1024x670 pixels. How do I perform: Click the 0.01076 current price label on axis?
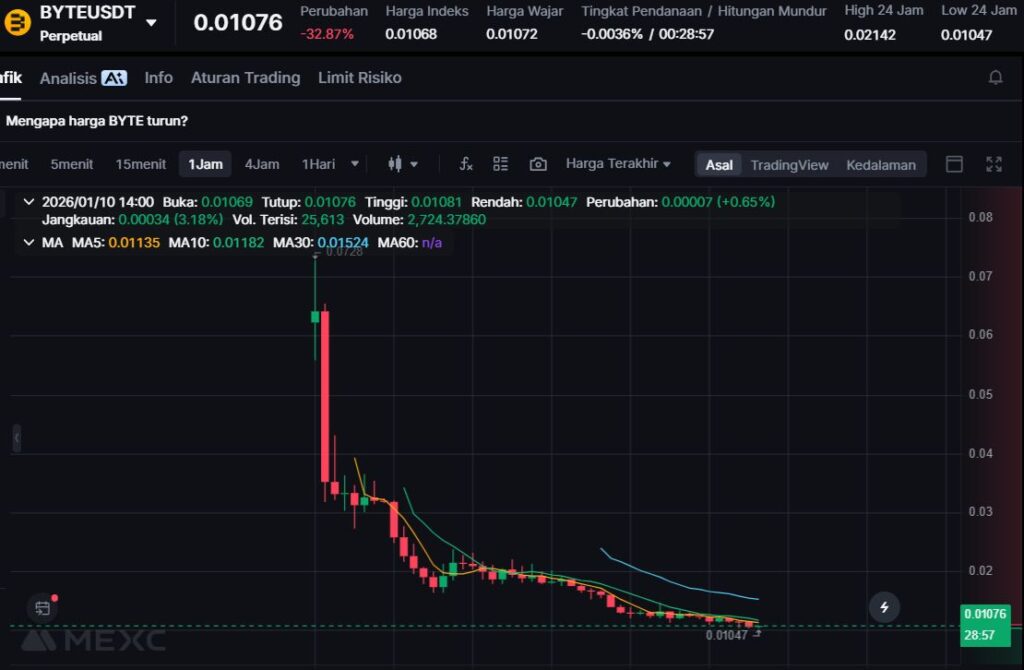[x=985, y=614]
